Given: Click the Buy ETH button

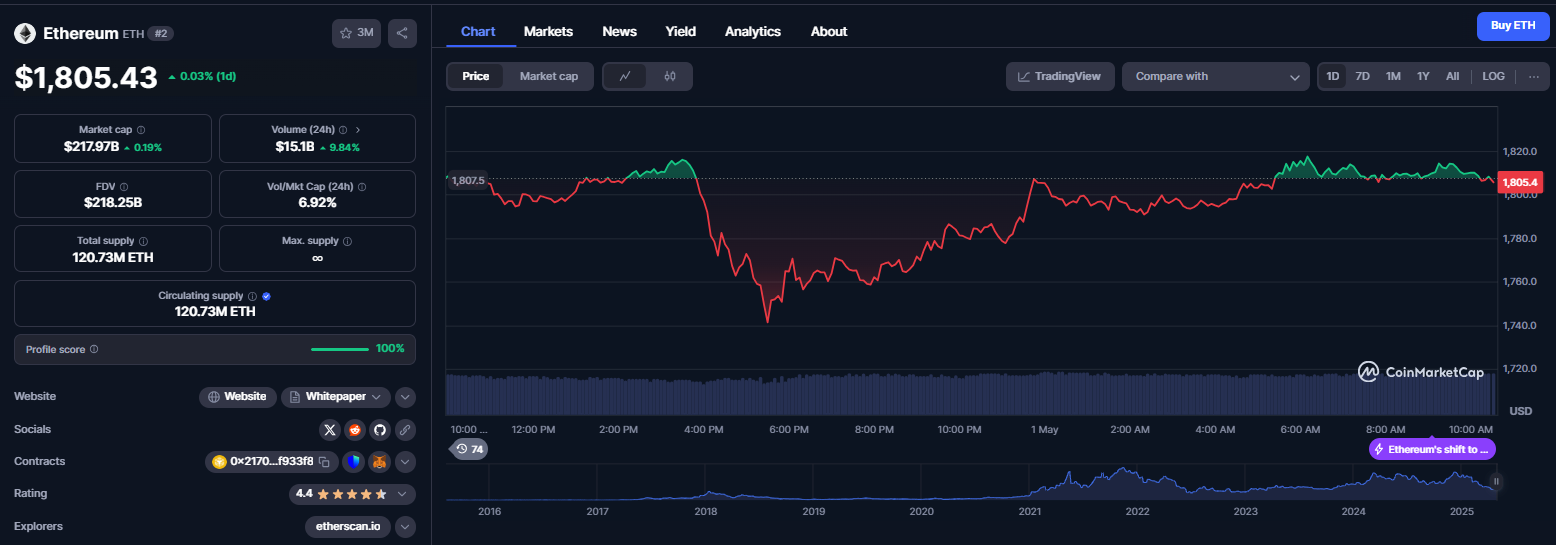Looking at the screenshot, I should (x=1513, y=25).
